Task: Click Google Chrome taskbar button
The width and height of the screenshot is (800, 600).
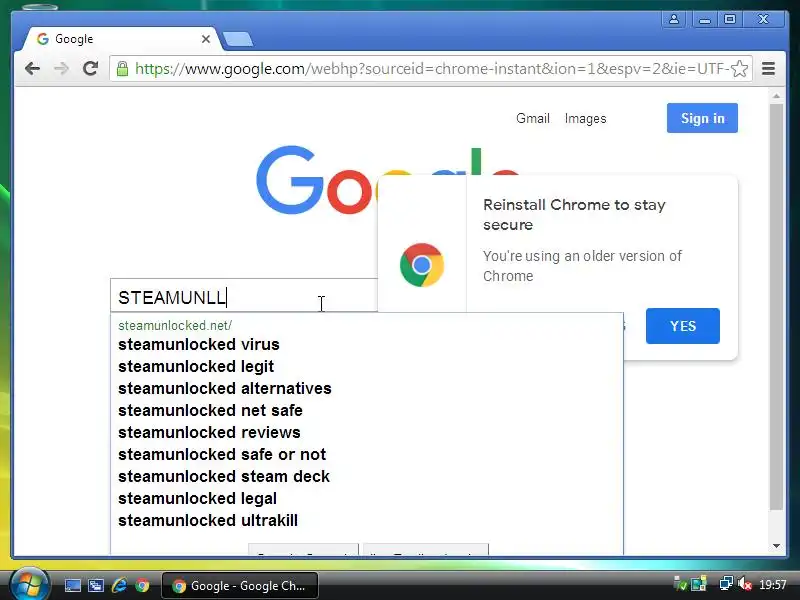Action: (x=240, y=586)
